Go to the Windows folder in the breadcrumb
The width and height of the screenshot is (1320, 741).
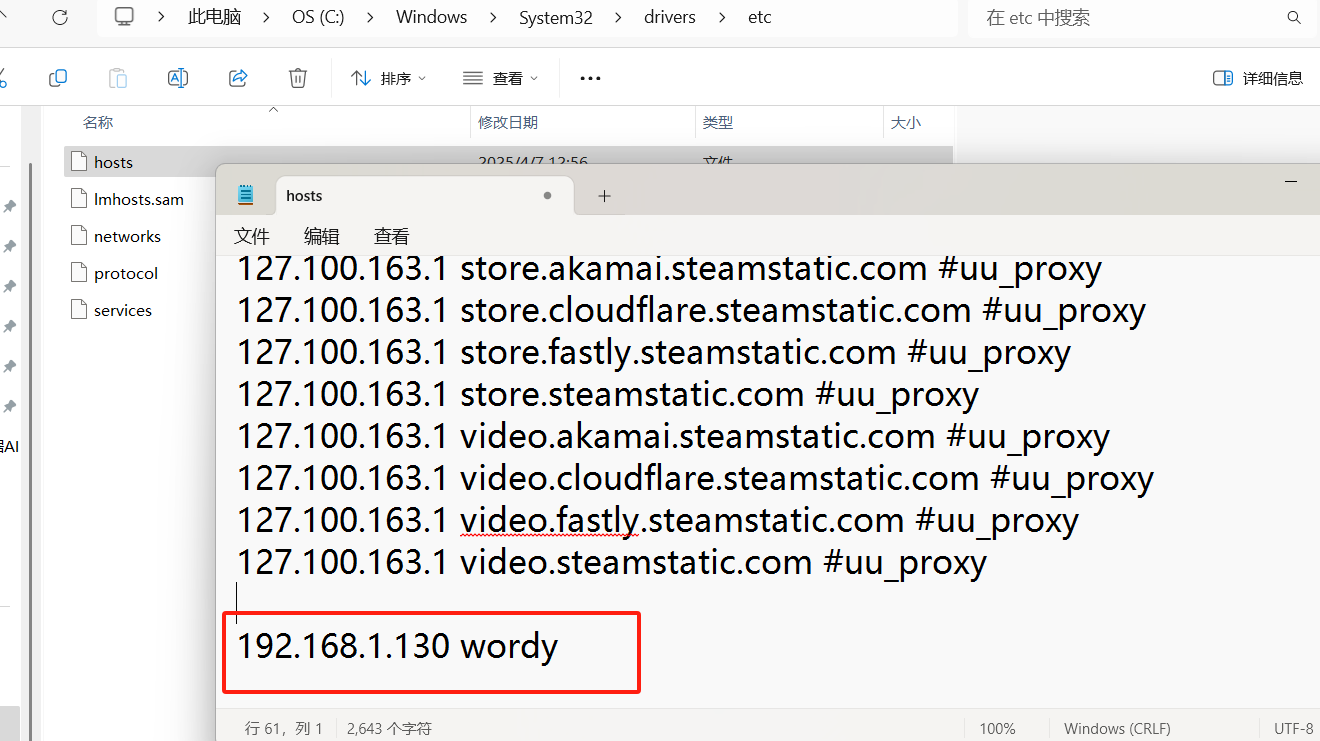[x=432, y=17]
